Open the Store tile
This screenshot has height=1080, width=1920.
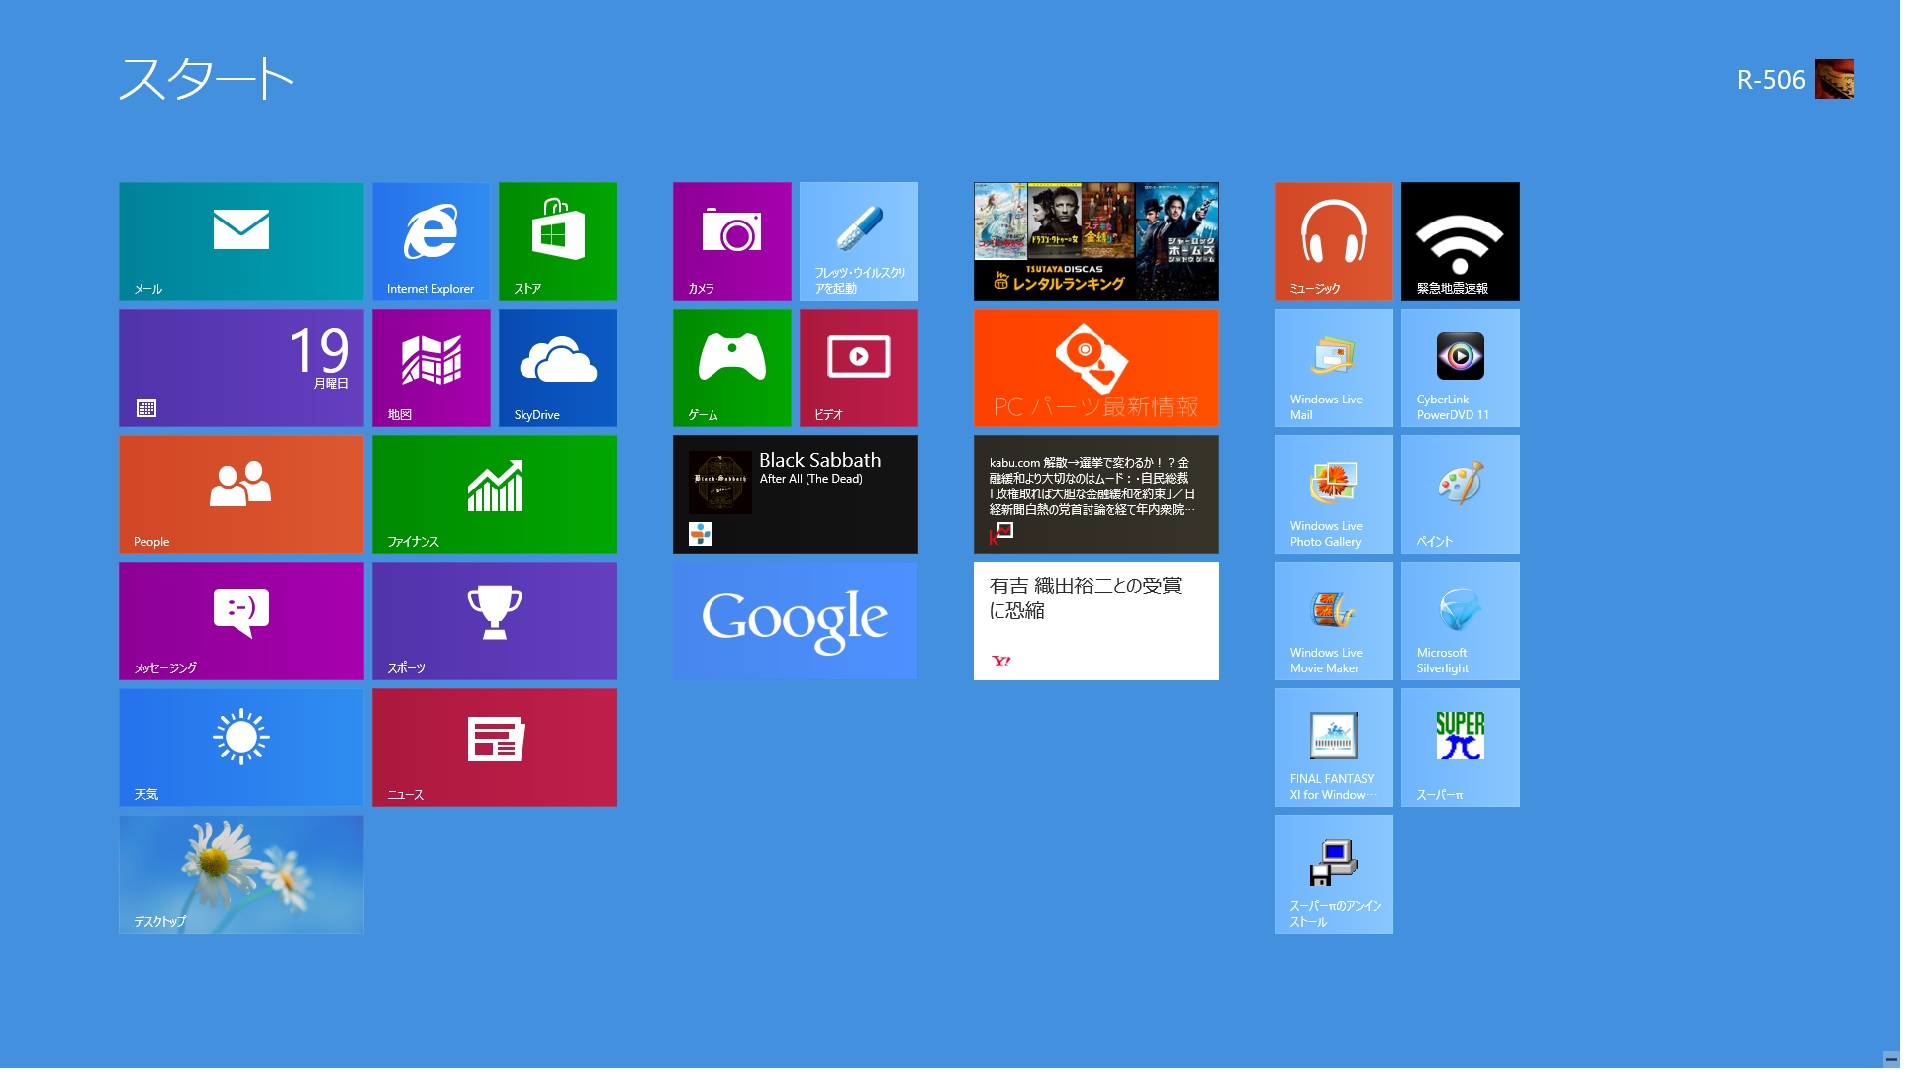(558, 241)
